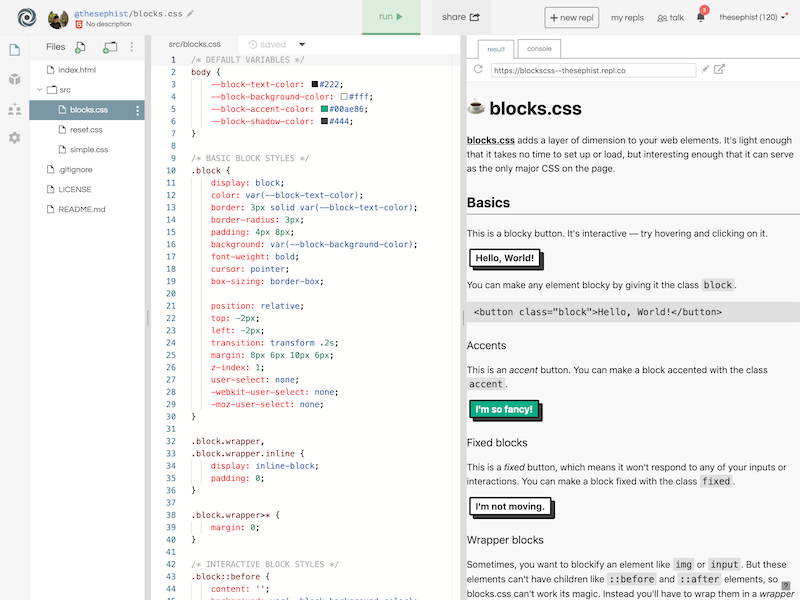The image size is (800, 600).
Task: Click I'm not moving. fixed button
Action: [x=510, y=507]
